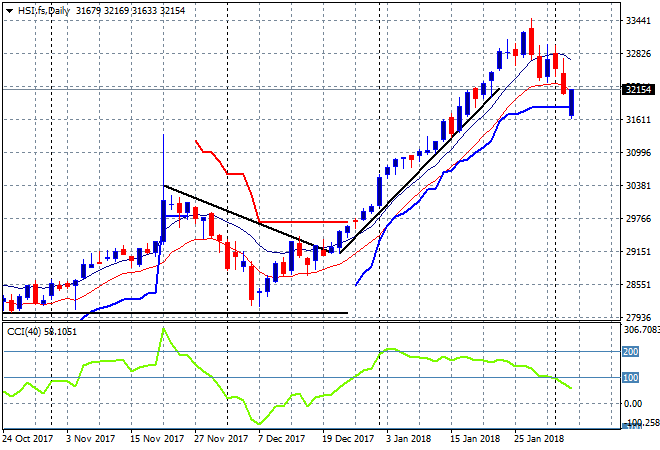660x450 pixels.
Task: Click the green CCI line trough in December
Action: coord(259,423)
